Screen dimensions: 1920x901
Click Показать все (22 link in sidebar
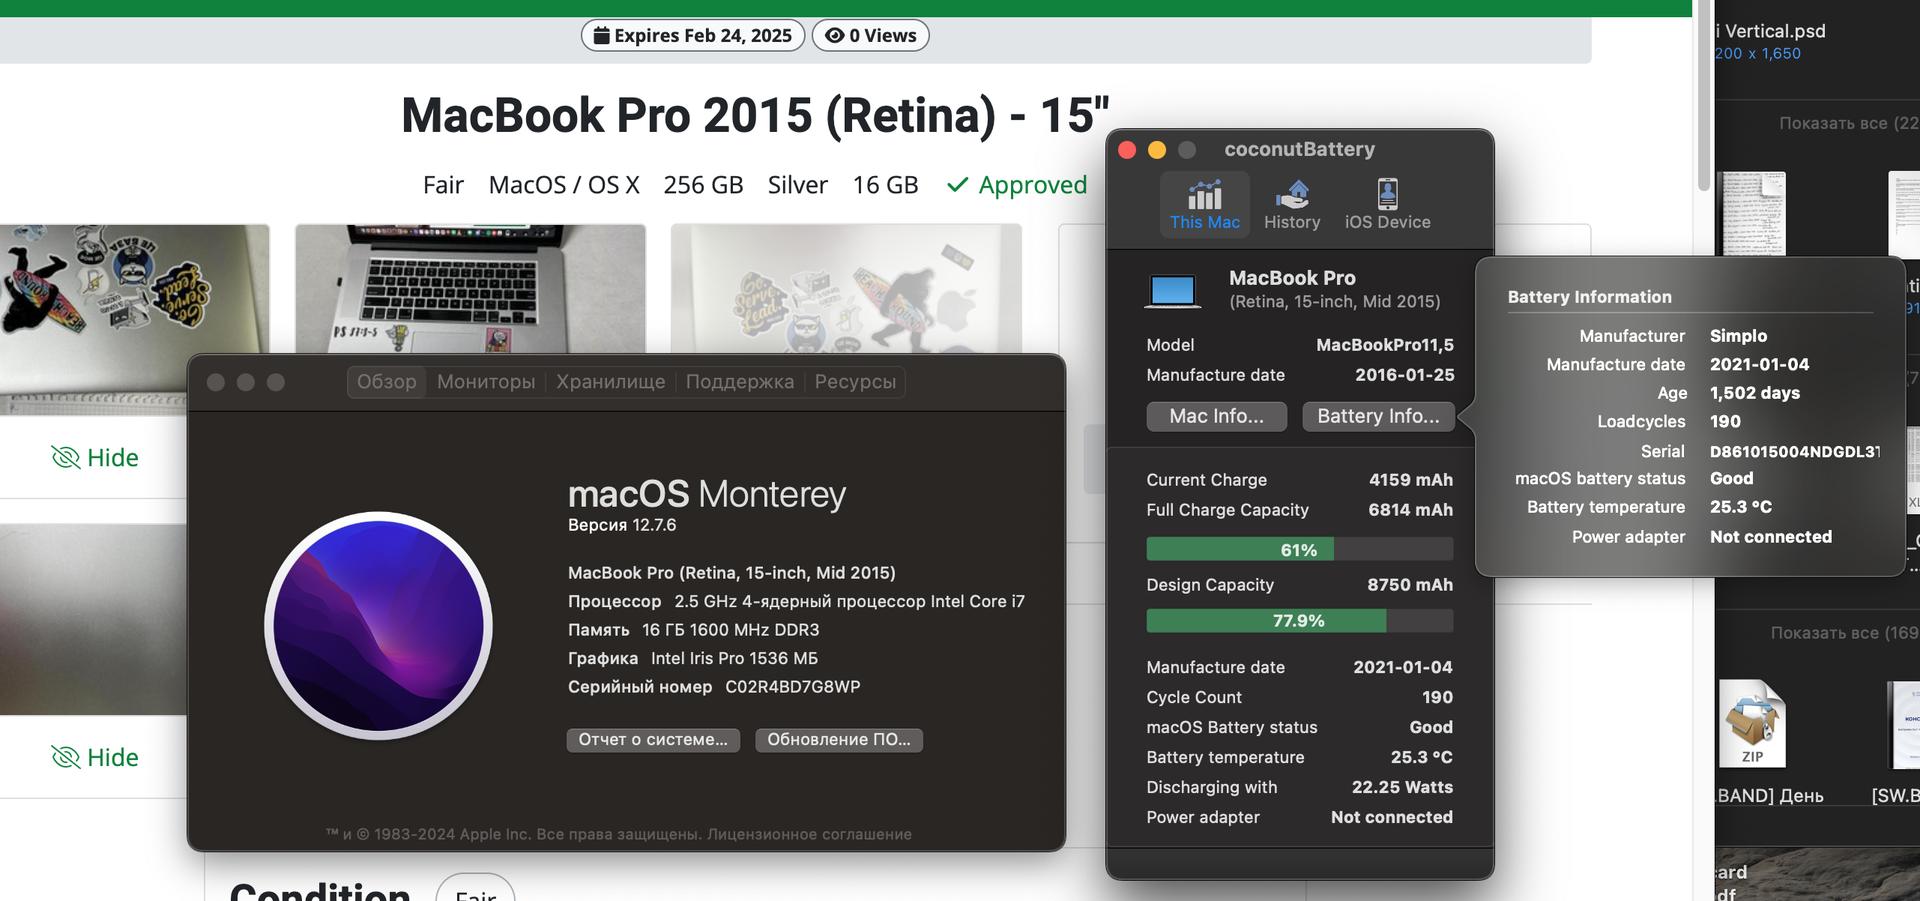click(x=1848, y=124)
